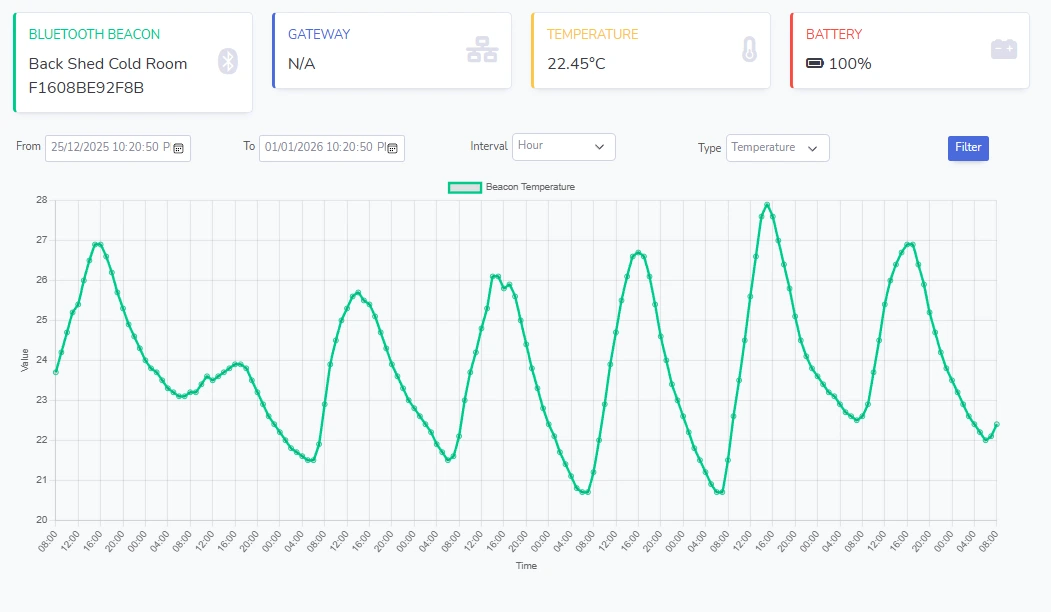Expand the Type dropdown showing Temperature
The width and height of the screenshot is (1051, 612).
click(777, 148)
